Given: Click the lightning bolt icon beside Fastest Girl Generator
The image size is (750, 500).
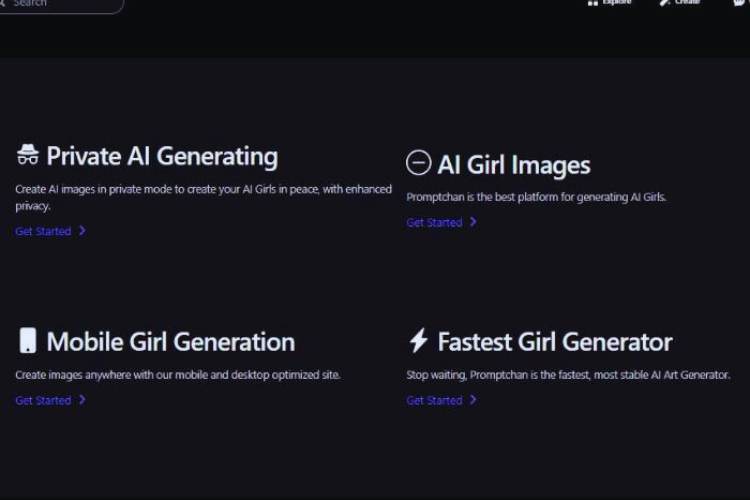Looking at the screenshot, I should (419, 340).
